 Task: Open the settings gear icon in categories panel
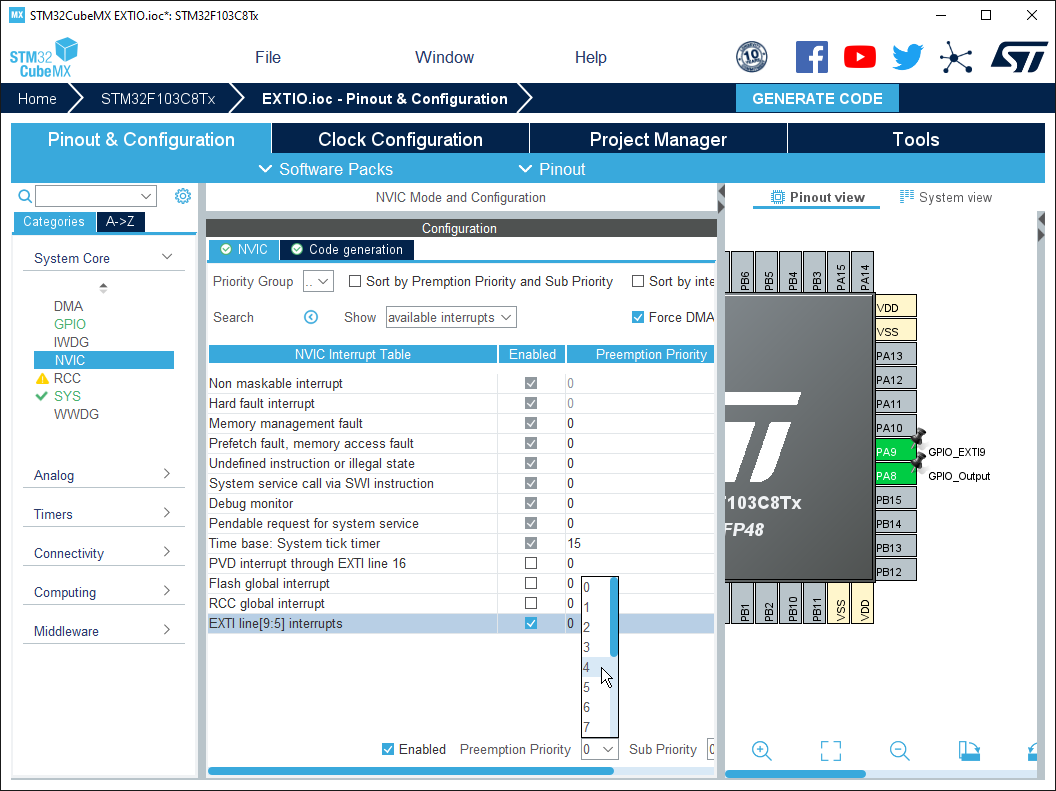183,196
